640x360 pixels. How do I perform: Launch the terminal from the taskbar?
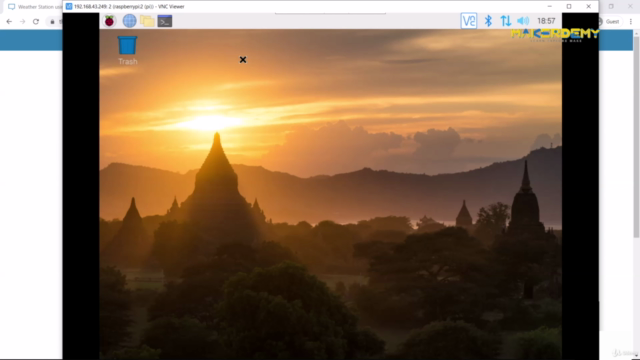coord(165,21)
